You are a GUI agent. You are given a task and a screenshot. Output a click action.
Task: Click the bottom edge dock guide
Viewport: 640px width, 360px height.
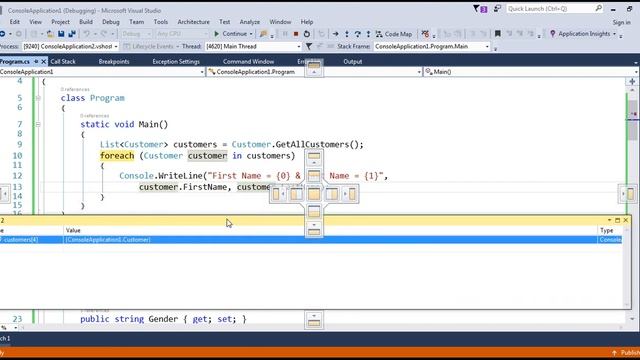coord(314,320)
